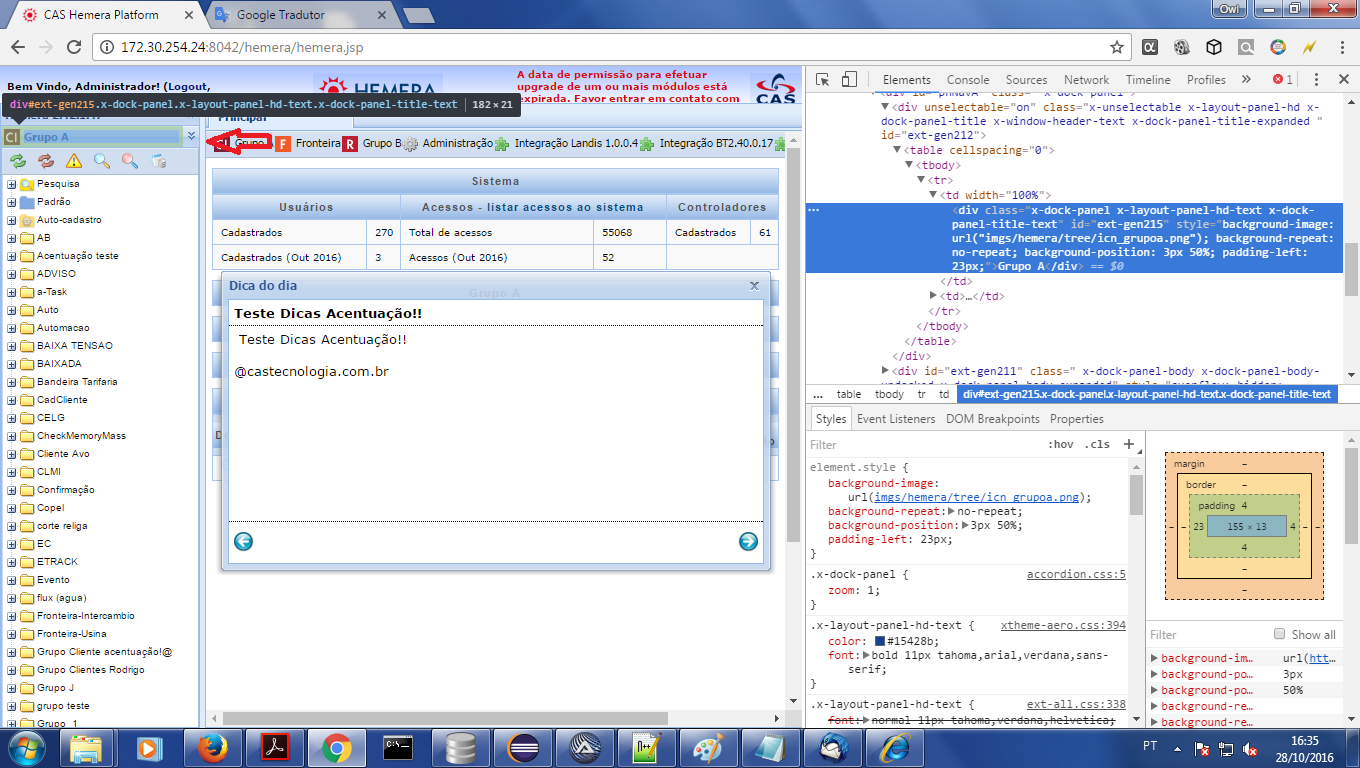Screen dimensions: 1360x768
Task: Expand the Pesquisa tree node
Action: pos(11,184)
